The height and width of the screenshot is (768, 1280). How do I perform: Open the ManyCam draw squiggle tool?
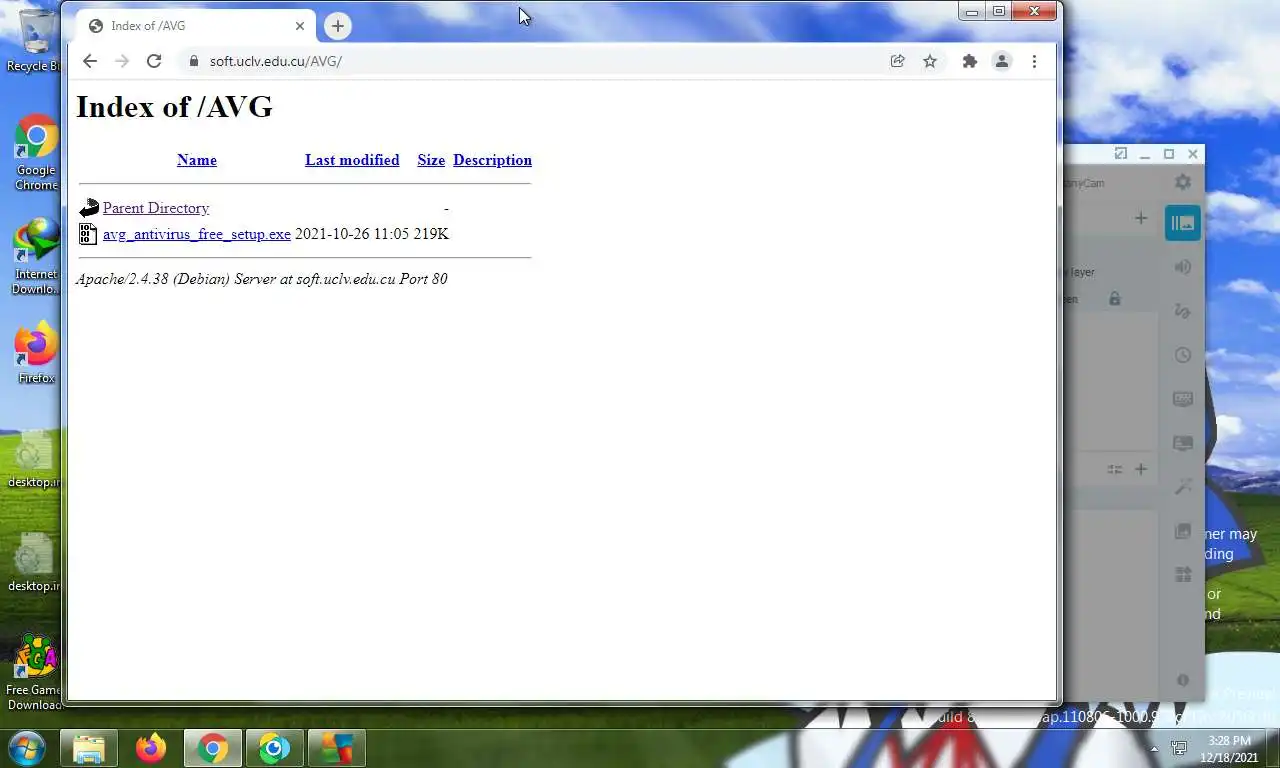click(x=1183, y=311)
